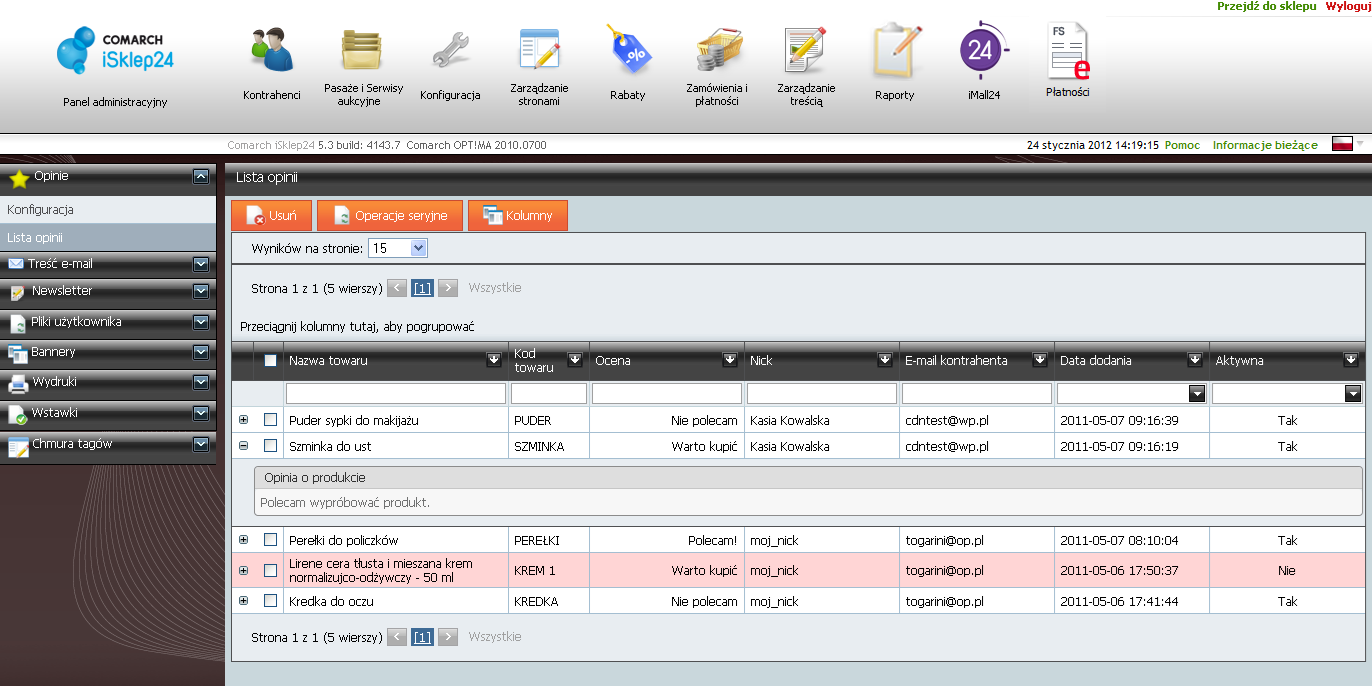Open the iMall24 icon
This screenshot has width=1372, height=686.
984,50
